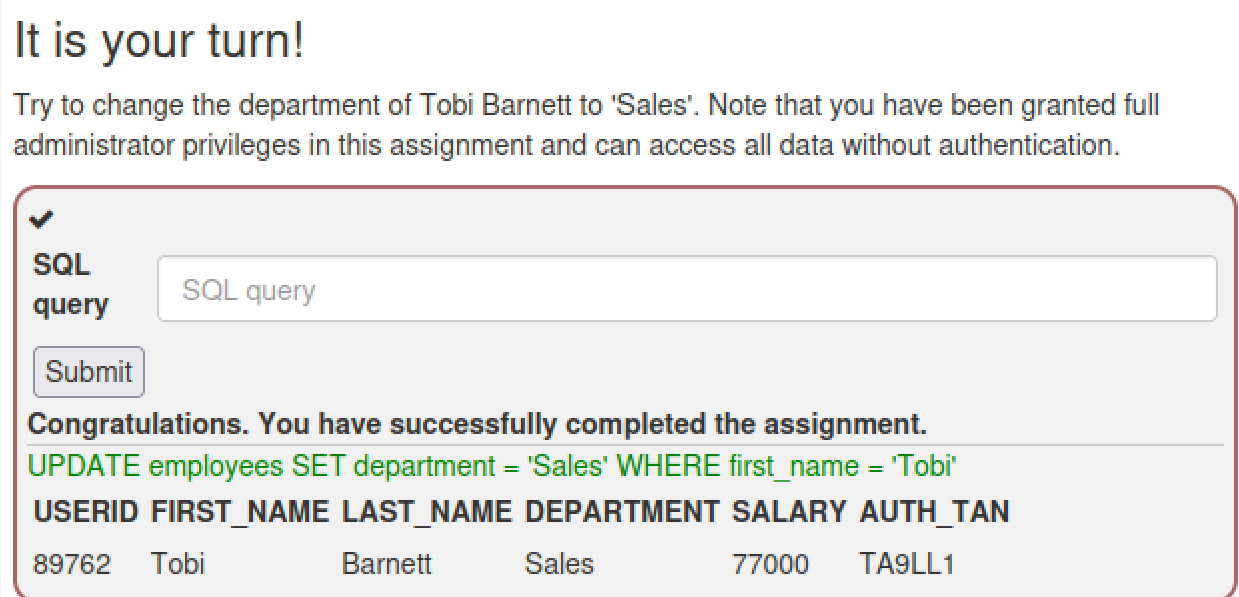
Task: Choose the DEPARTMENT column header
Action: (621, 512)
